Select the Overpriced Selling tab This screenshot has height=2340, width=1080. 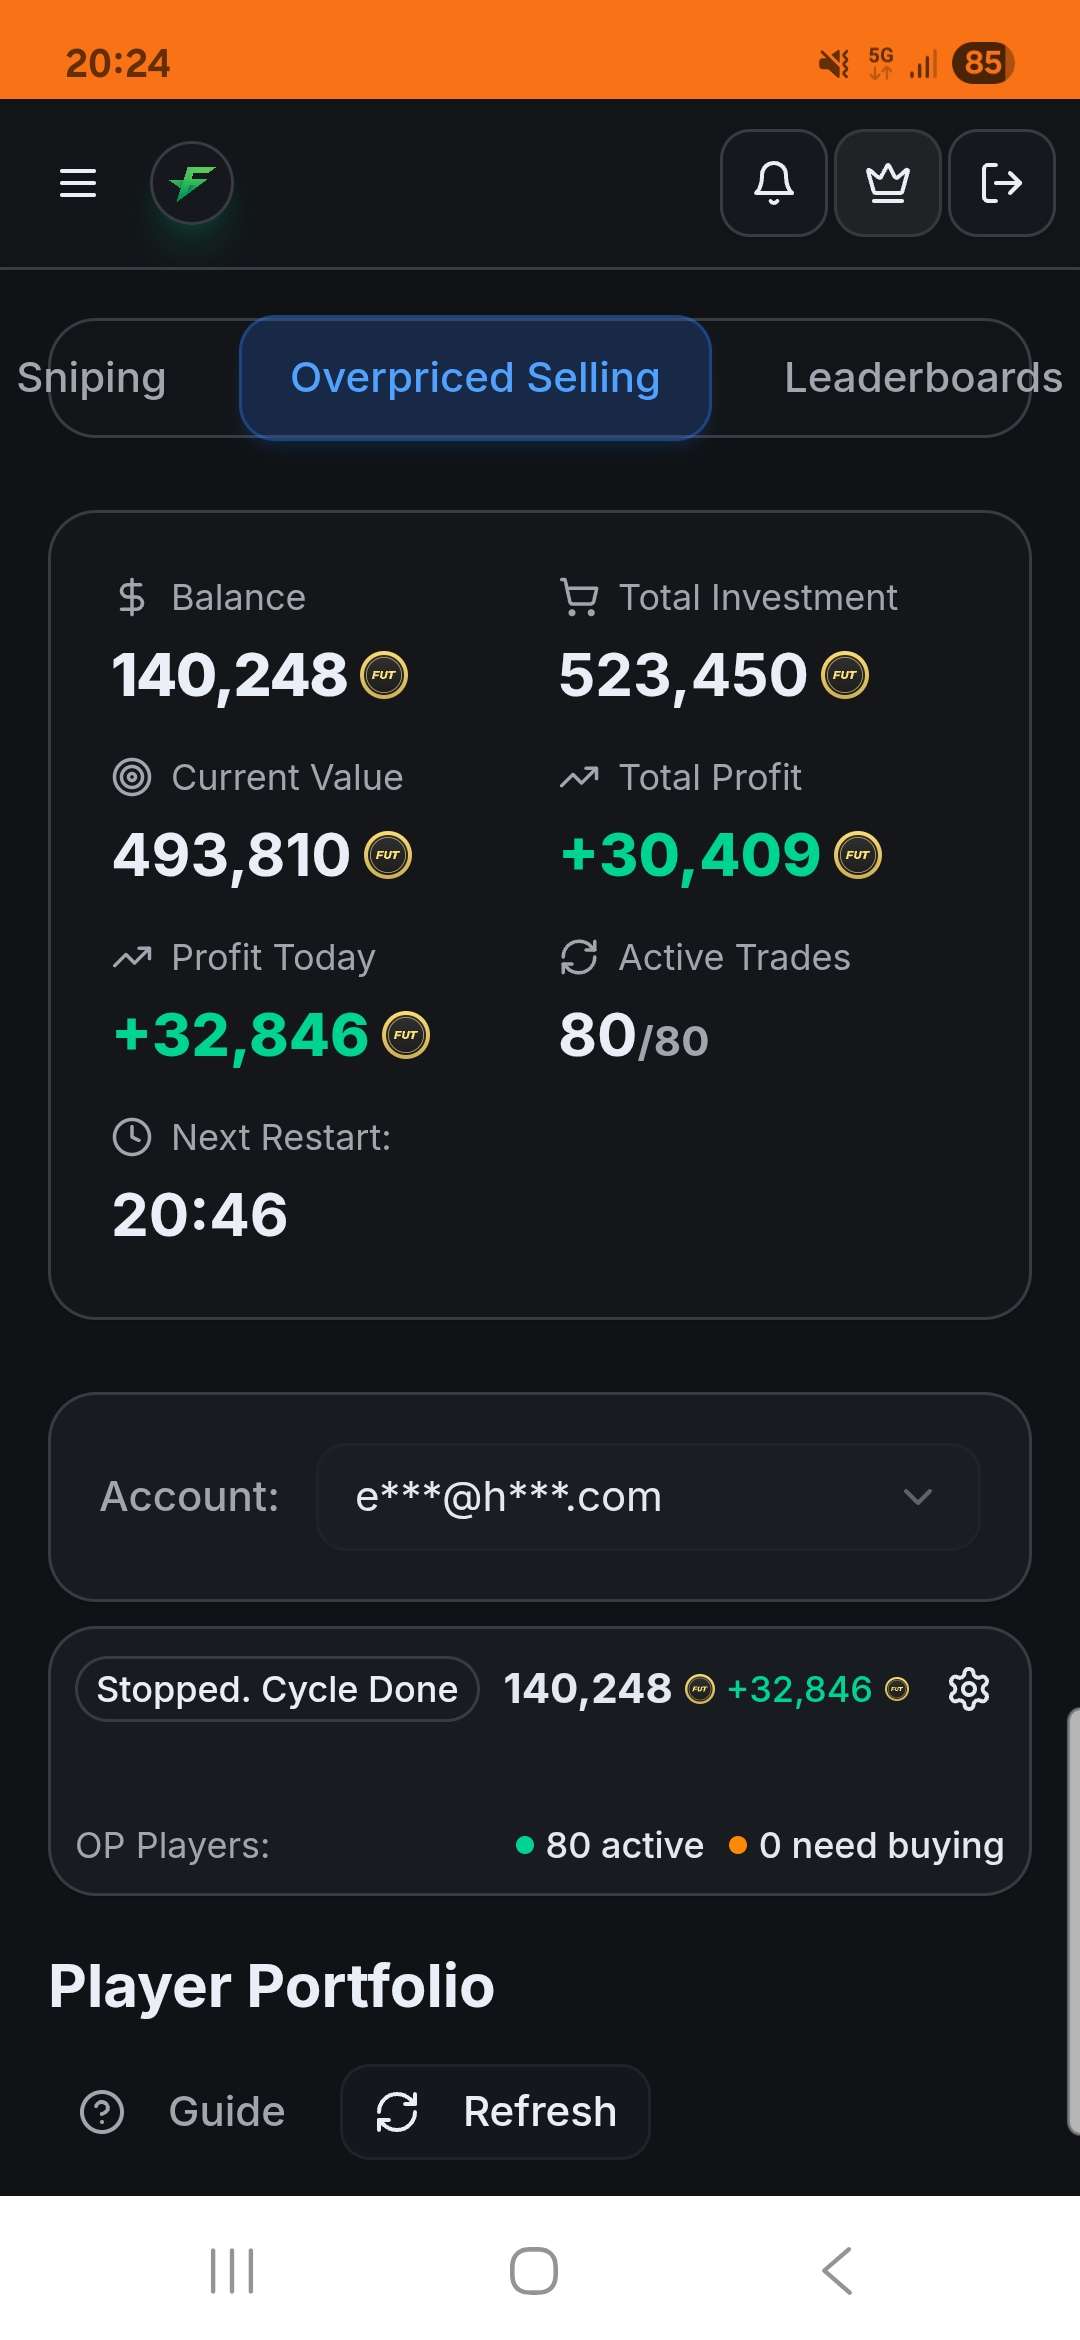pyautogui.click(x=475, y=378)
